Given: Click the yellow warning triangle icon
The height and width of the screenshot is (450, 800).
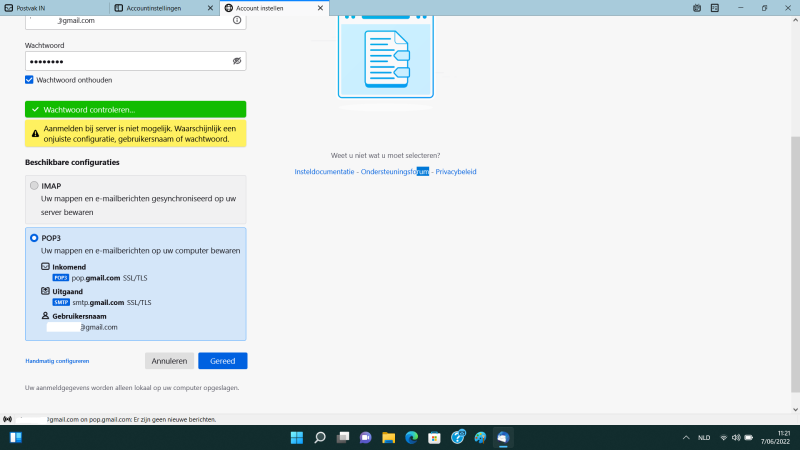Looking at the screenshot, I should click(x=35, y=134).
